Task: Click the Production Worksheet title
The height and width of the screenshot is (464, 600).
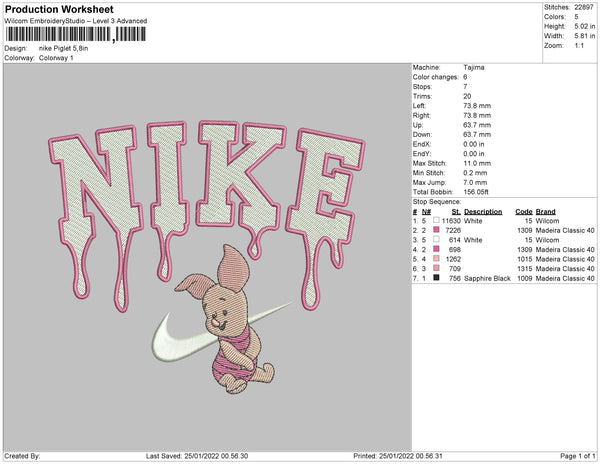Action: tap(59, 9)
